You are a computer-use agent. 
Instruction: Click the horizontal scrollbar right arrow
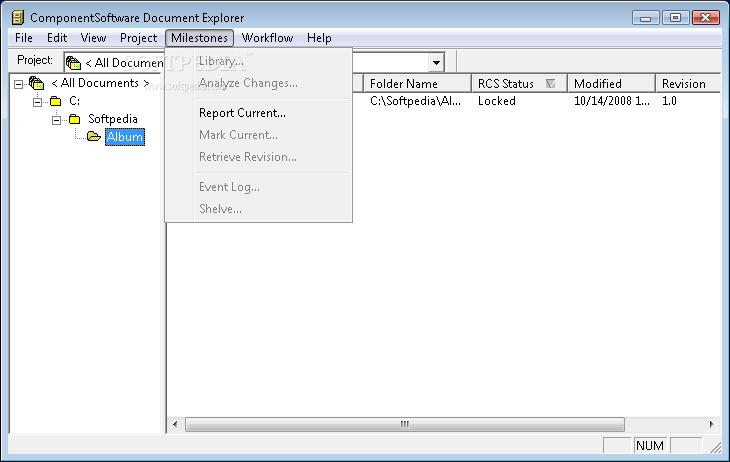711,424
